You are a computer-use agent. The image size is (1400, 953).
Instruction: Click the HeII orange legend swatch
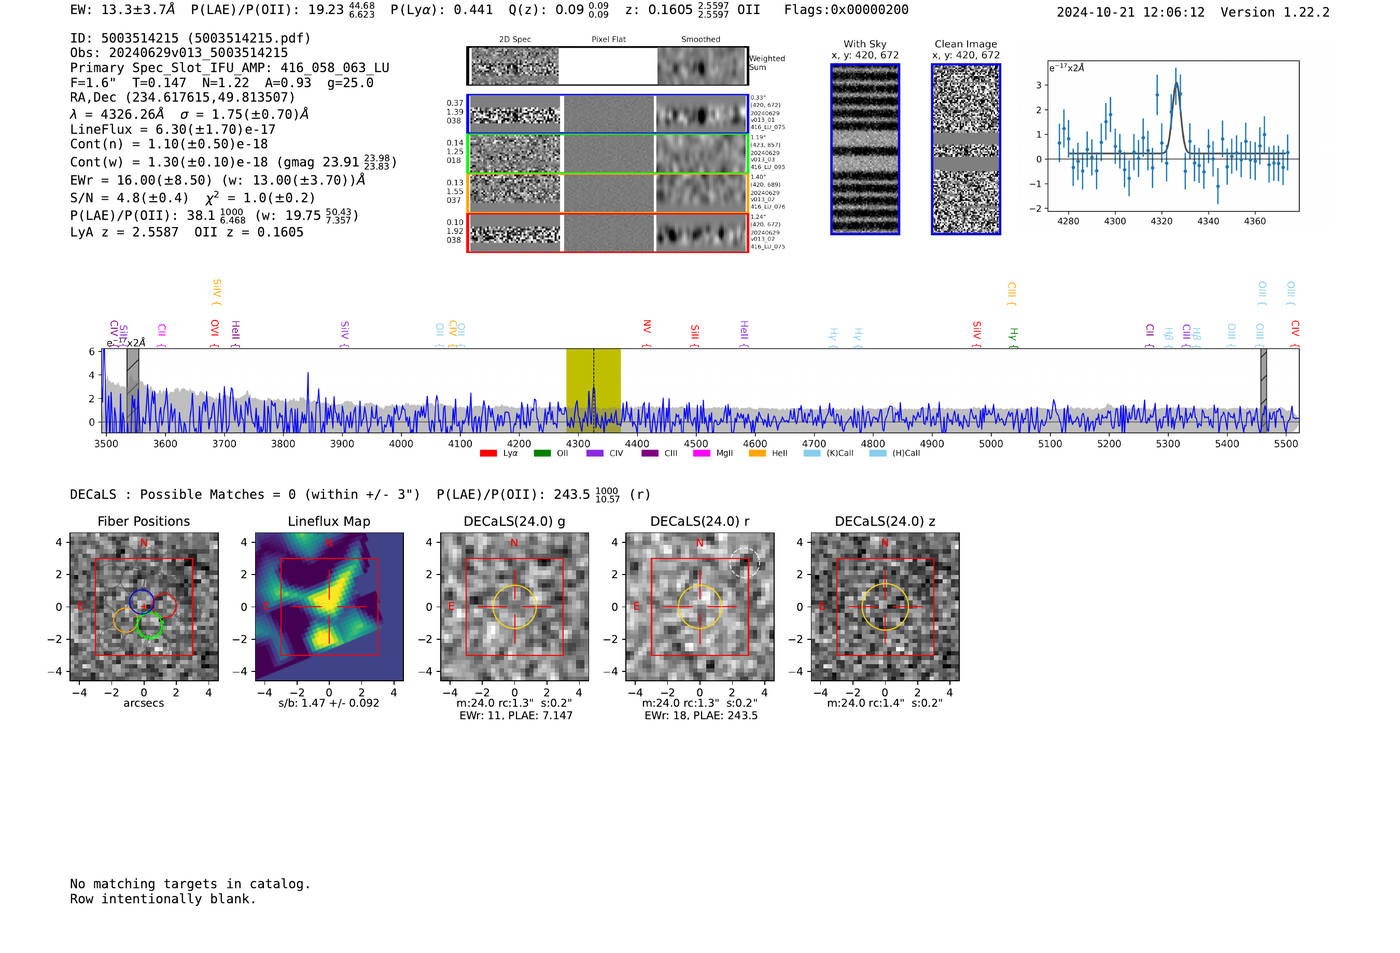tap(757, 454)
